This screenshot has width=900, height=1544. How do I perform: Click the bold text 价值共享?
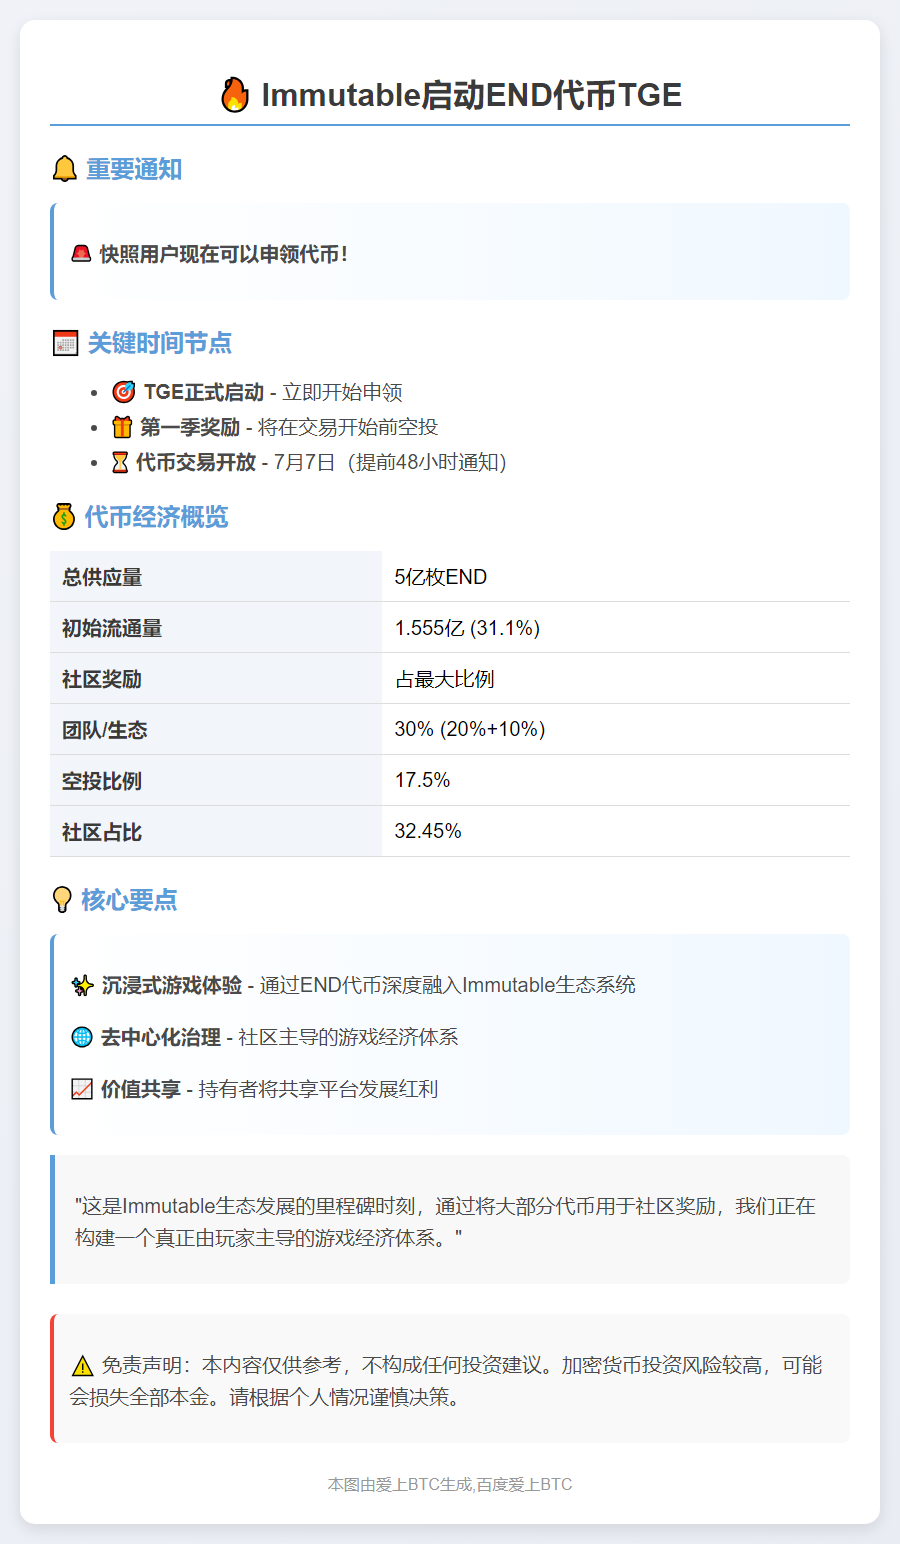pyautogui.click(x=141, y=1089)
